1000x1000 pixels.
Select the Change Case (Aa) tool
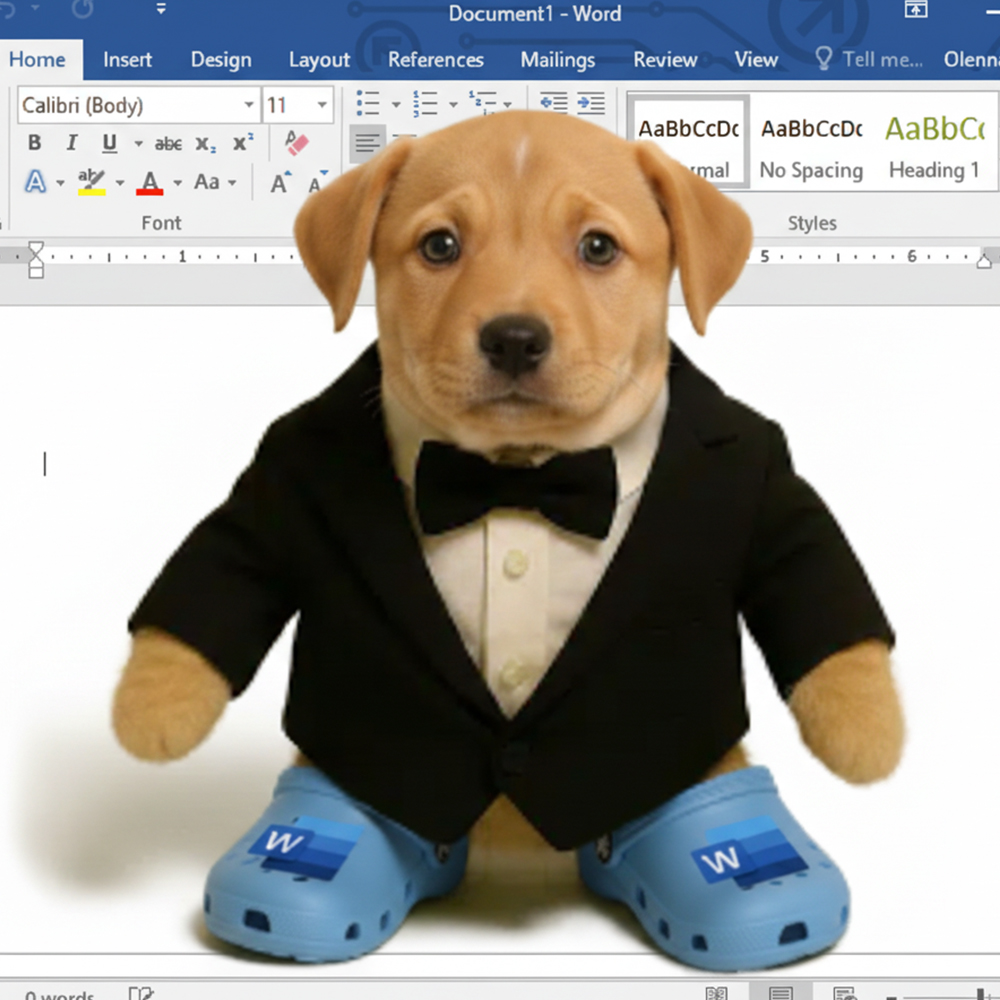point(208,182)
